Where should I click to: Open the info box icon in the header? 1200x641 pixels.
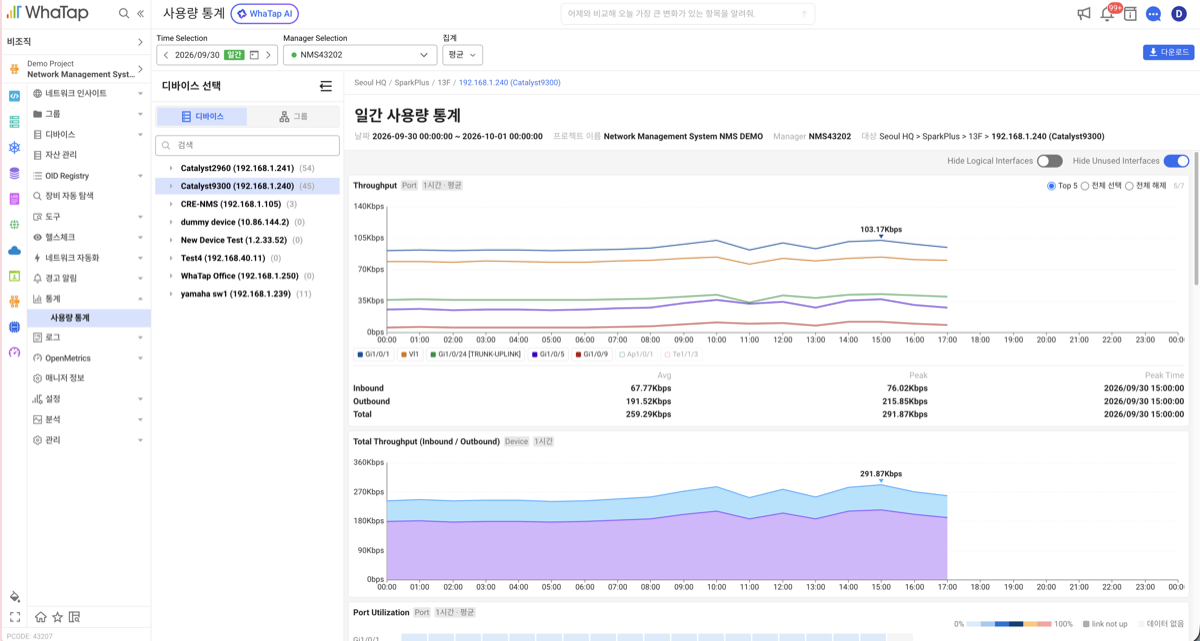tap(1130, 14)
